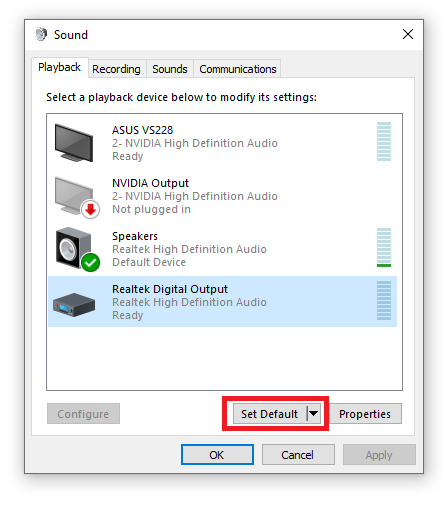
Task: Click the green default checkmark on Speakers
Action: (x=91, y=263)
